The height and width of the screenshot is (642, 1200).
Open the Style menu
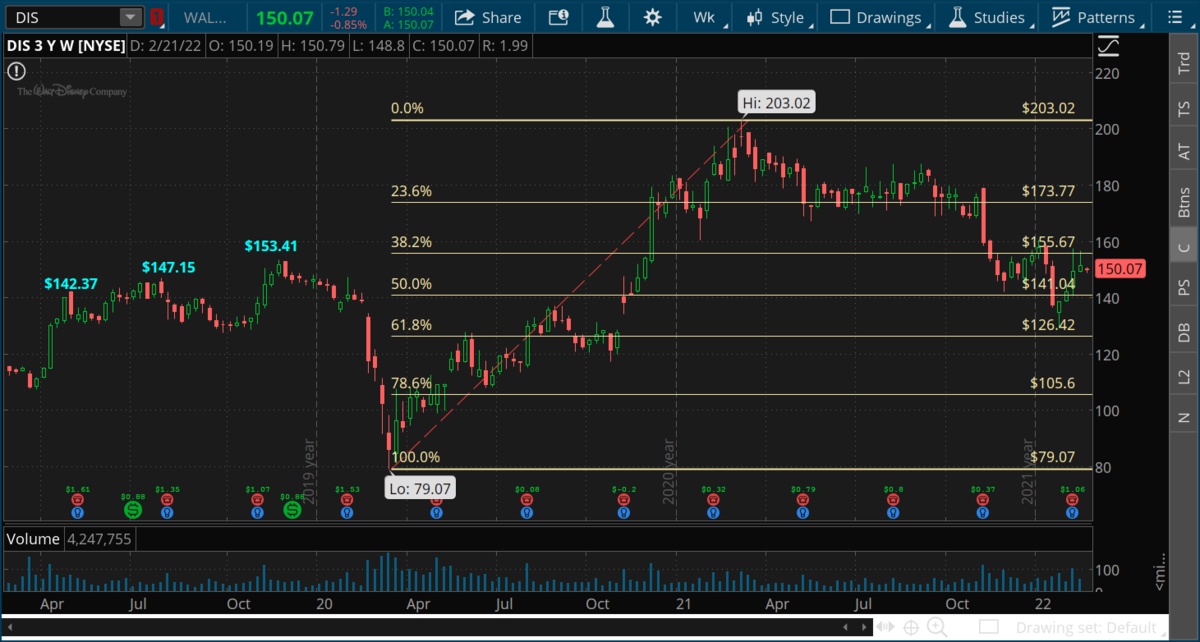click(x=779, y=17)
